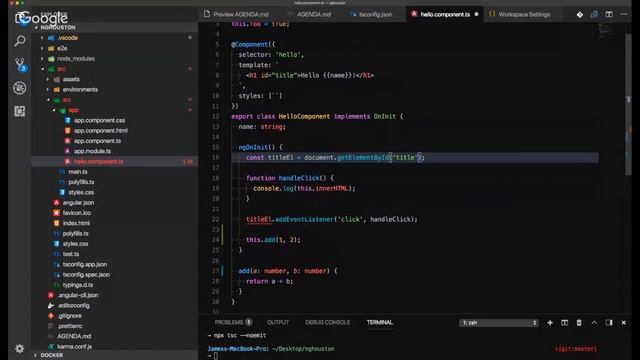Split the editor to the side
This screenshot has height=360, width=640.
(x=609, y=14)
